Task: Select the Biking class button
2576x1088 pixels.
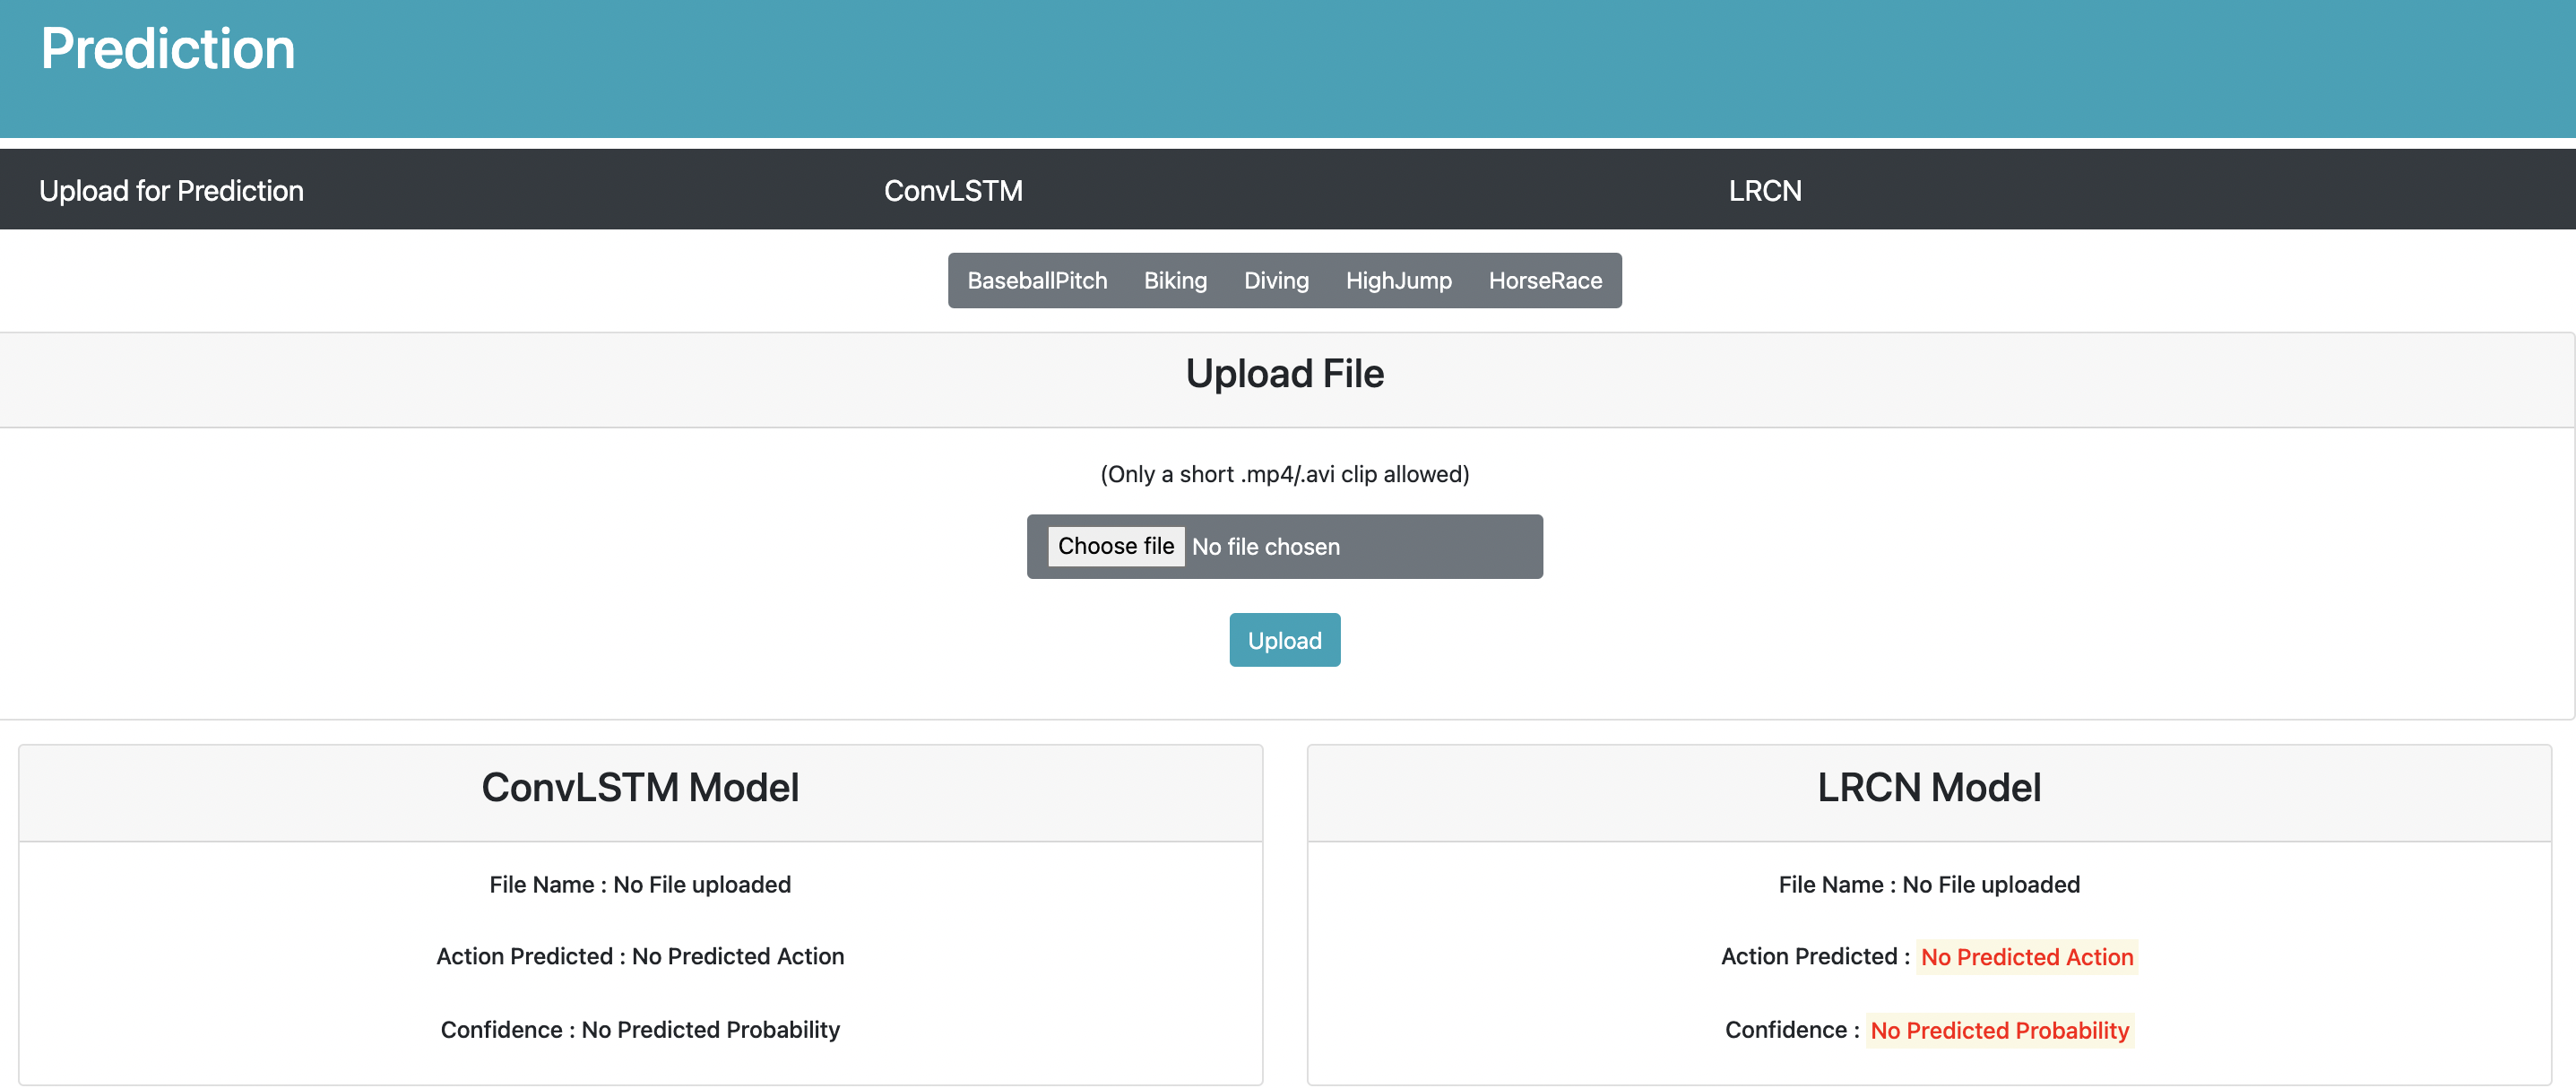Action: coord(1174,281)
